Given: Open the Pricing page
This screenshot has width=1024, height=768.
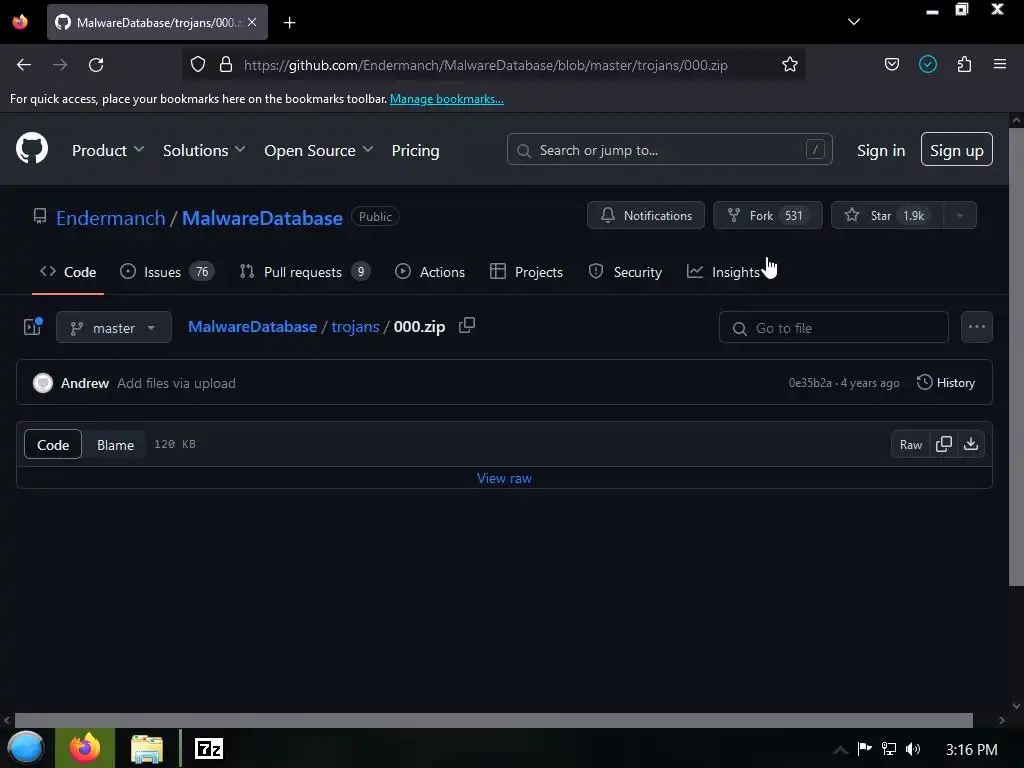Looking at the screenshot, I should point(415,150).
